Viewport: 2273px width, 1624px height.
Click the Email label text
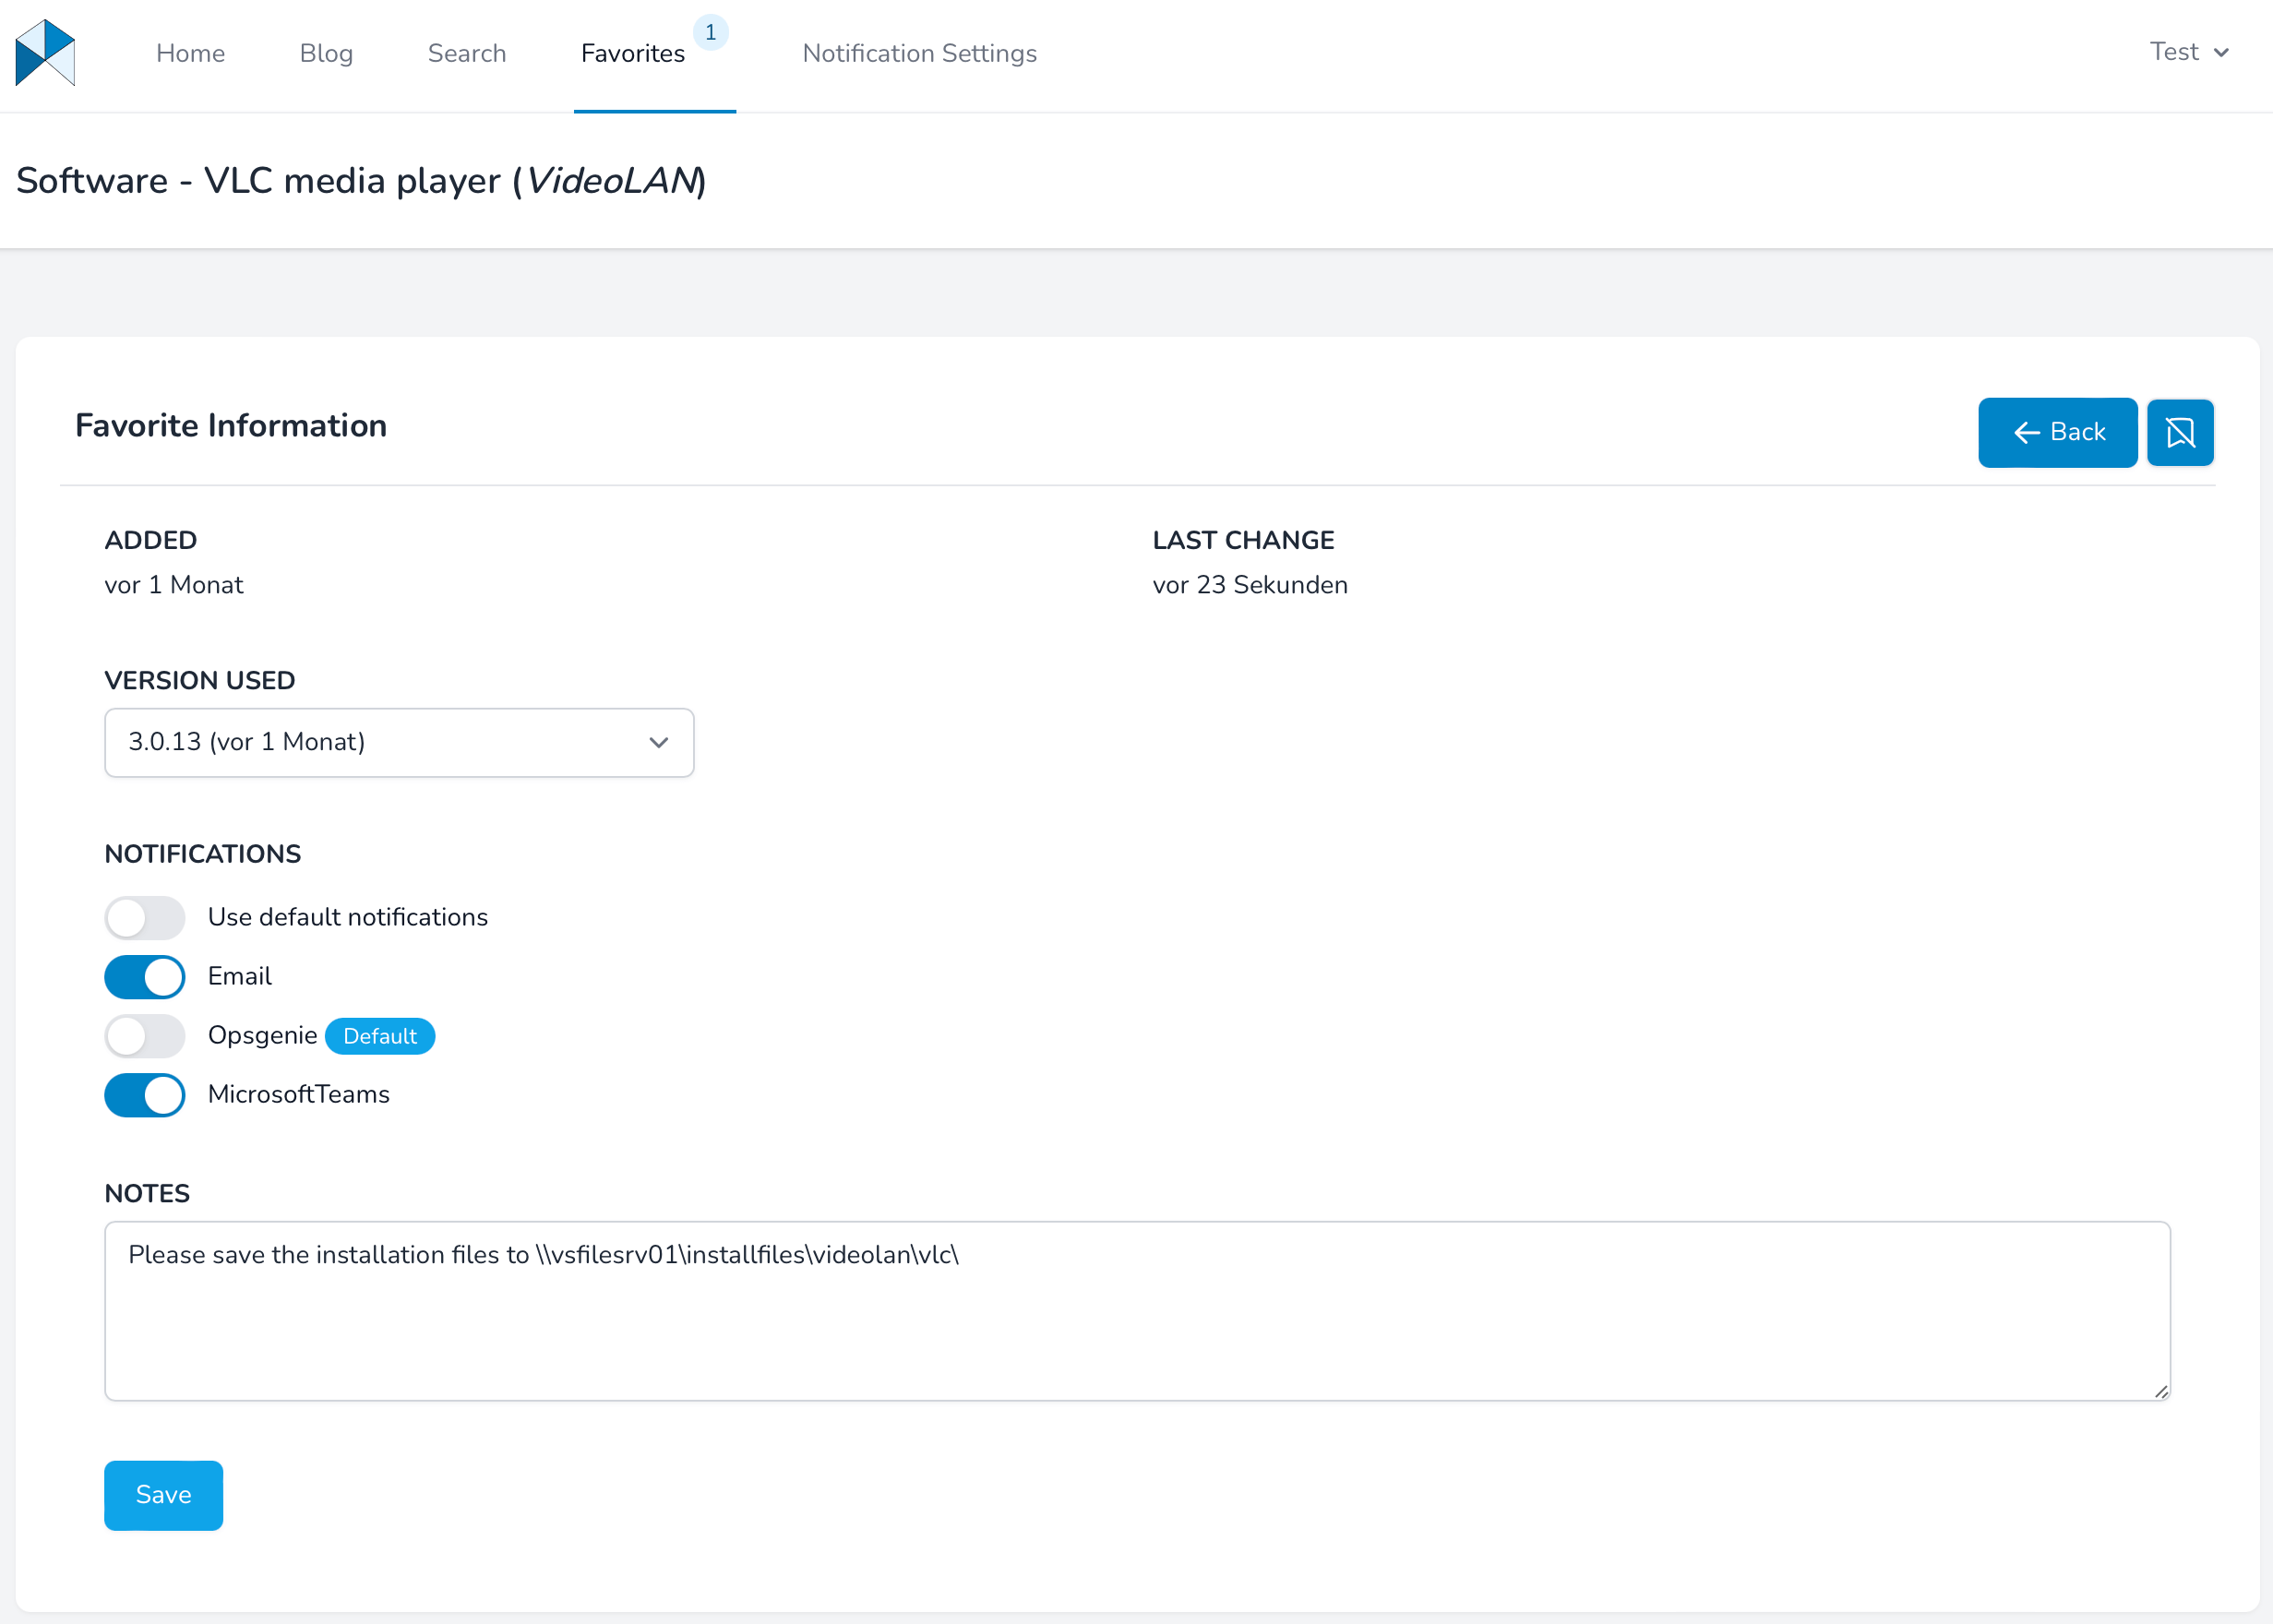[240, 977]
